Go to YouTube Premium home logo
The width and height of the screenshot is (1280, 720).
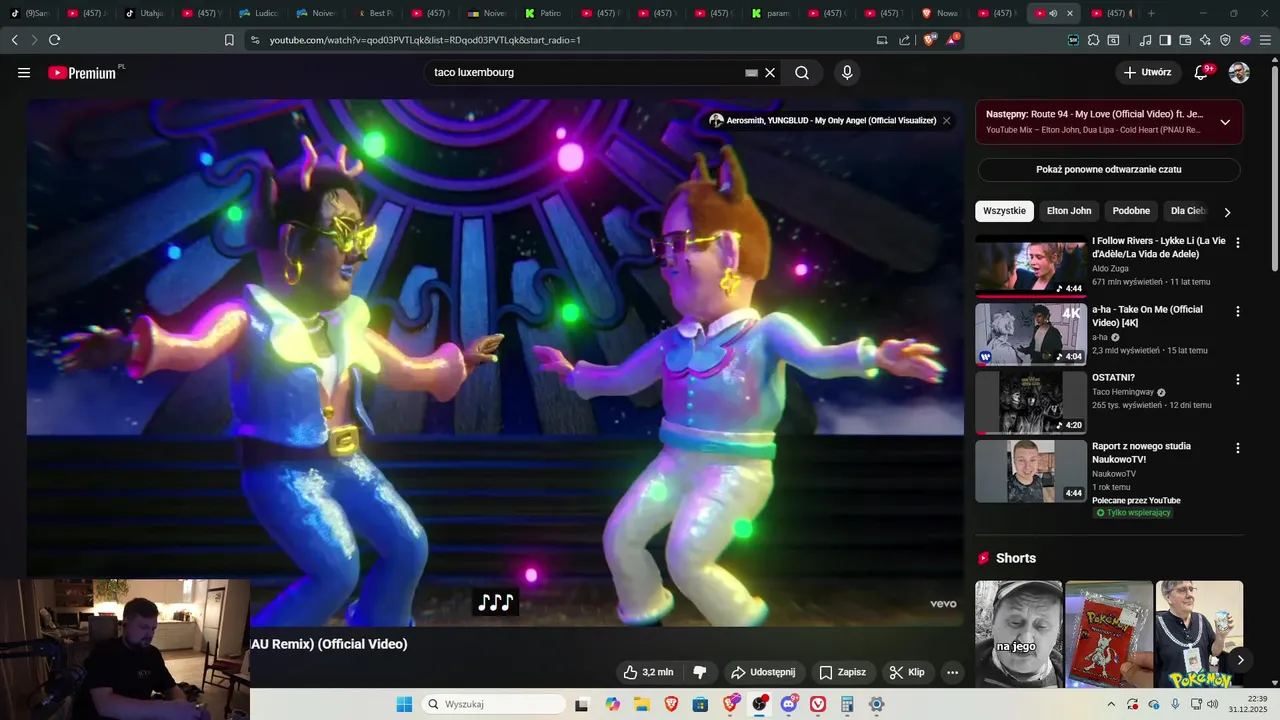tap(83, 72)
